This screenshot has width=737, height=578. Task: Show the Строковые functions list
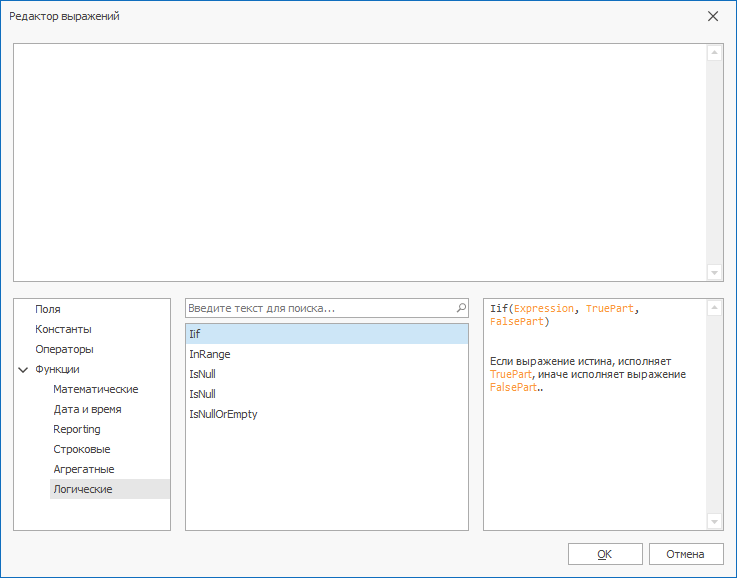coord(81,450)
